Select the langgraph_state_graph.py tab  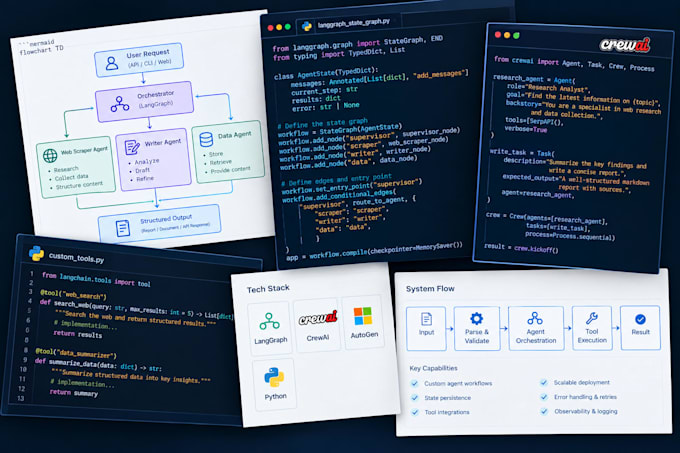[x=348, y=24]
